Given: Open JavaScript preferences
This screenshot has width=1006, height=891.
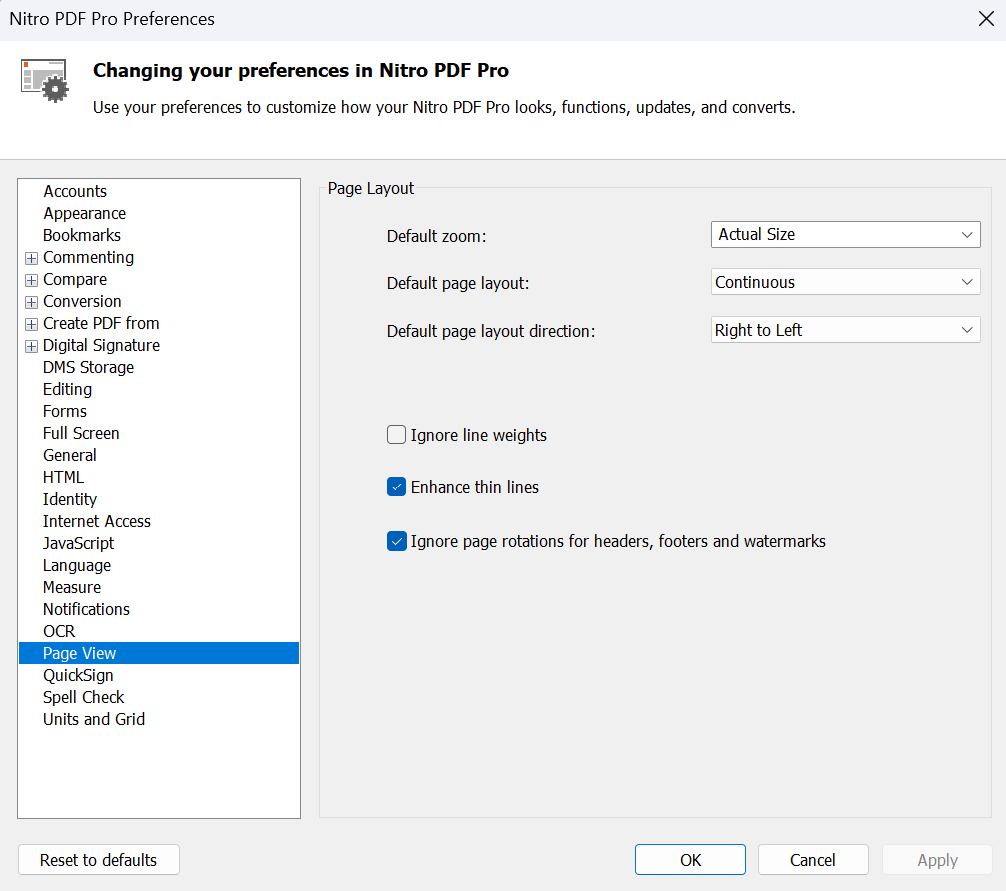Looking at the screenshot, I should click(x=78, y=543).
